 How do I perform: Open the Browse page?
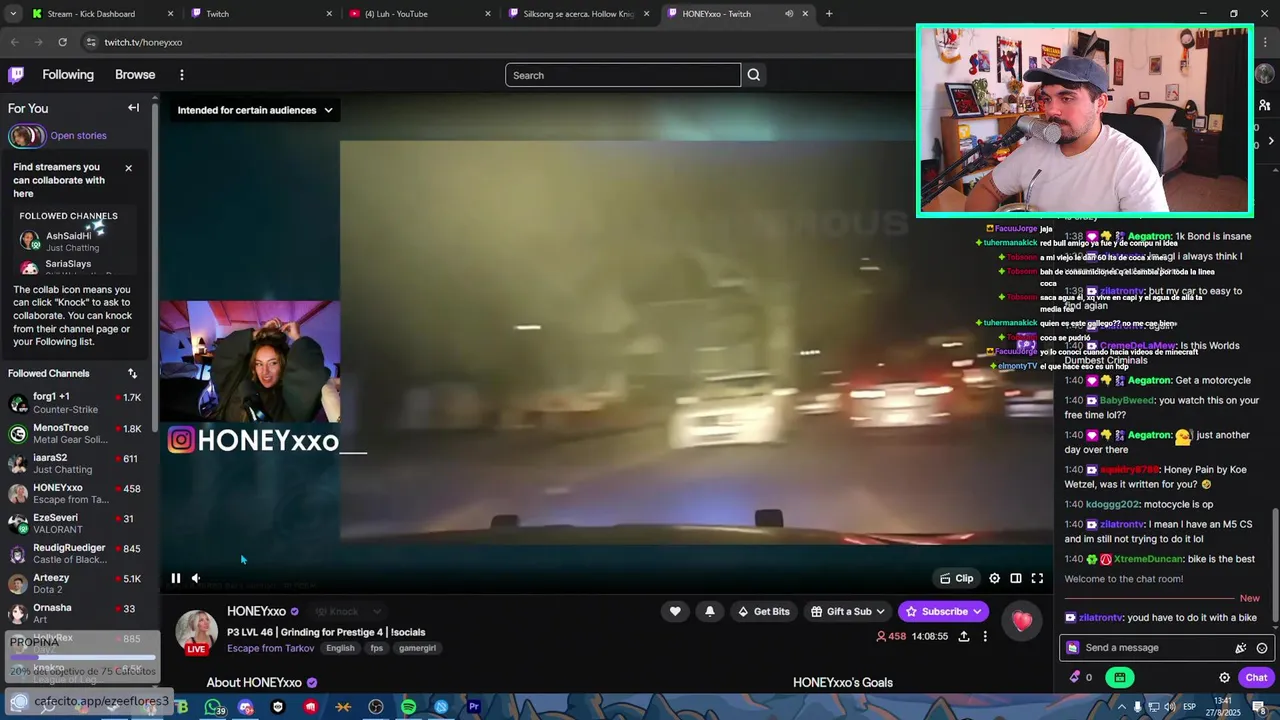[x=135, y=75]
